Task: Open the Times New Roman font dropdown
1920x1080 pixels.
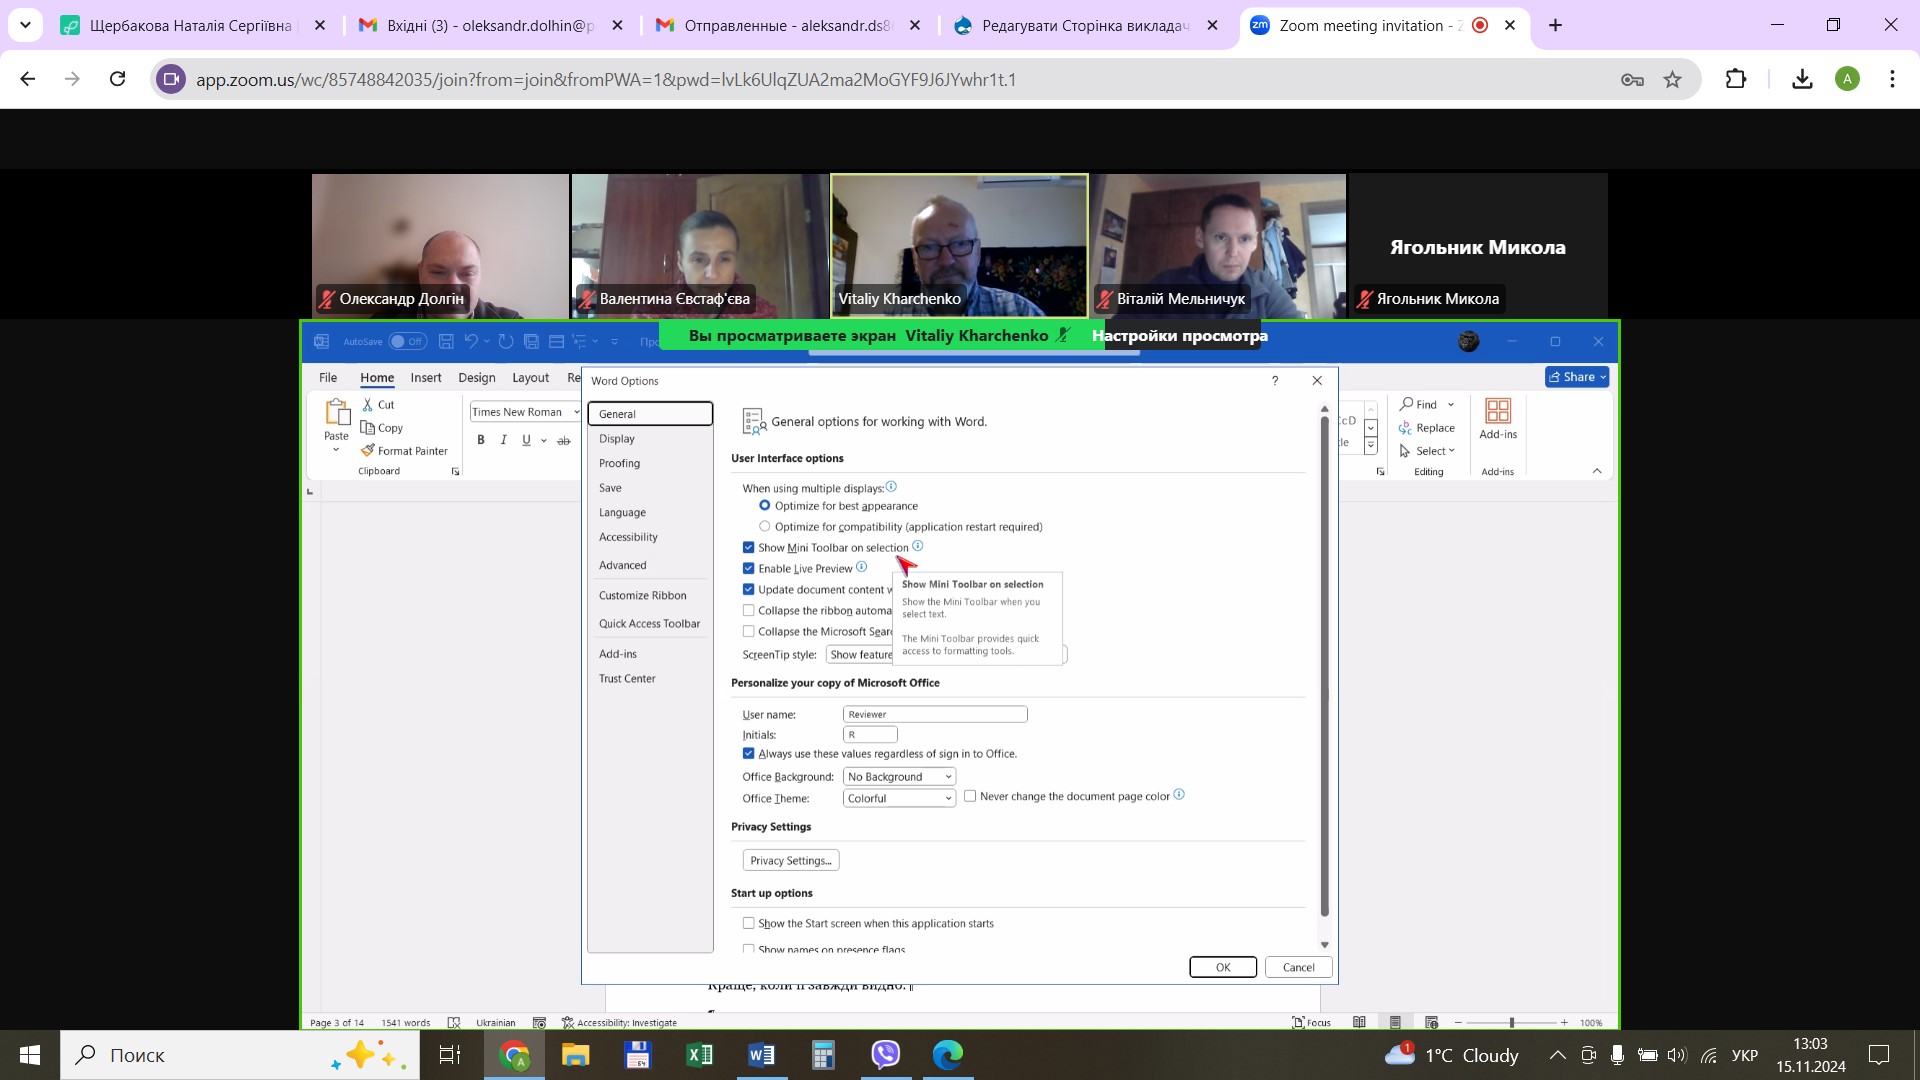Action: coord(577,412)
